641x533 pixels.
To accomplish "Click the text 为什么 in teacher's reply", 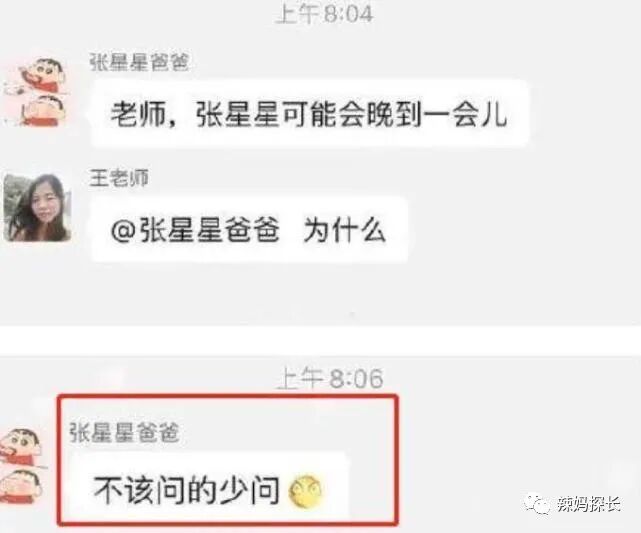I will point(344,230).
